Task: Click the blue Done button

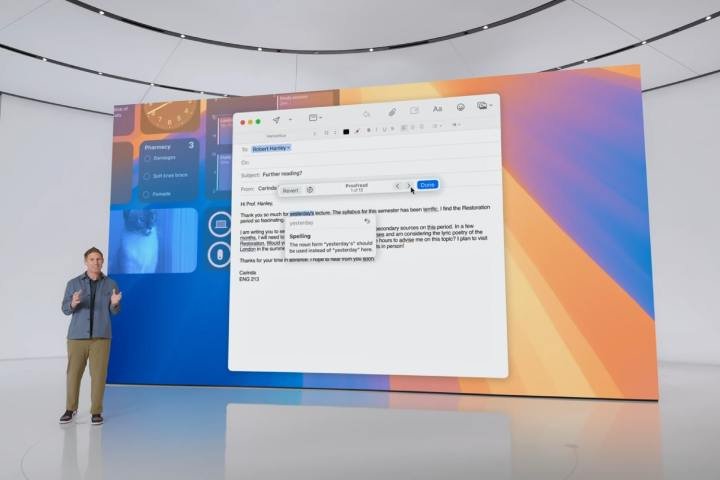Action: (x=428, y=185)
